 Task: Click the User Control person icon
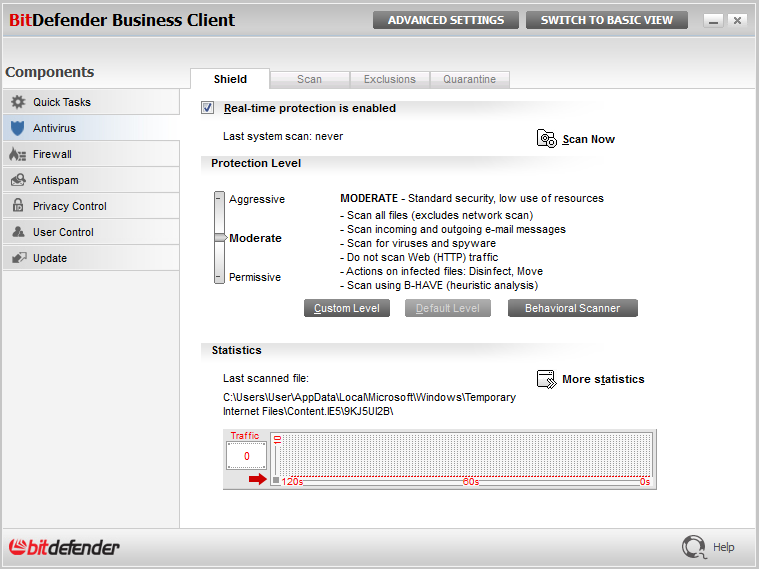[x=18, y=231]
